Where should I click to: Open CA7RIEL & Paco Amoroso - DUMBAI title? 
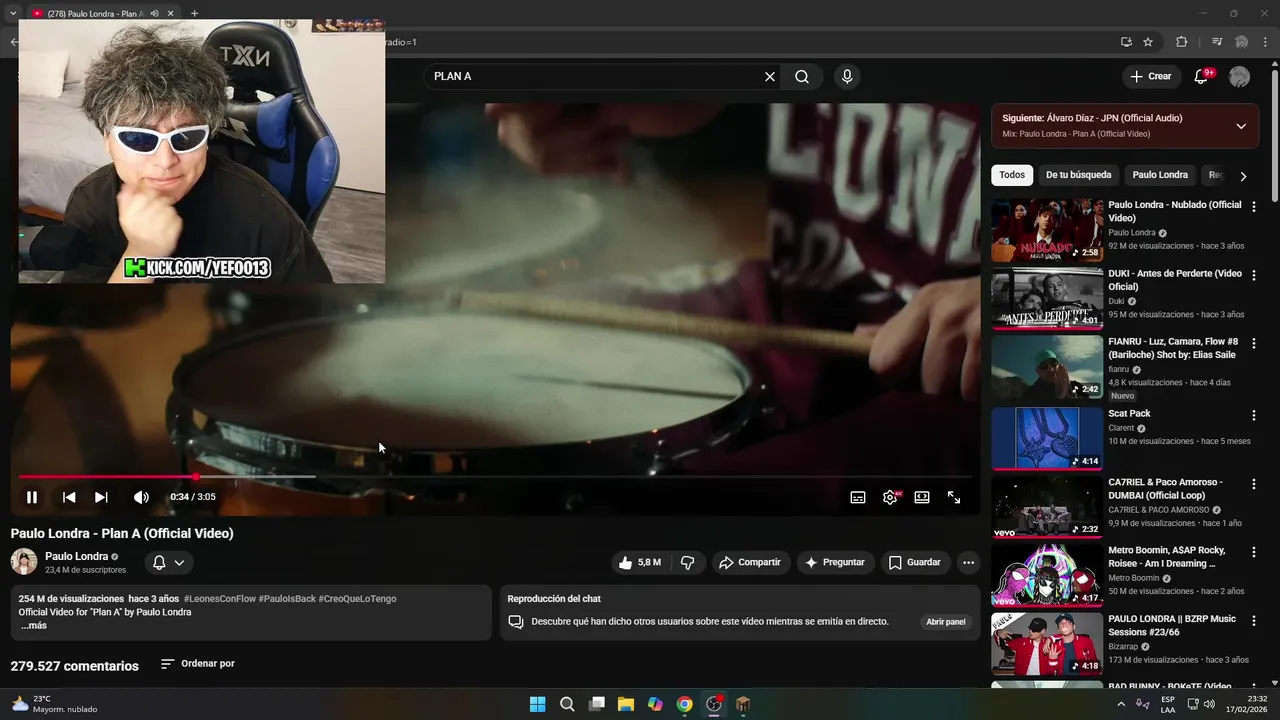(x=1165, y=488)
